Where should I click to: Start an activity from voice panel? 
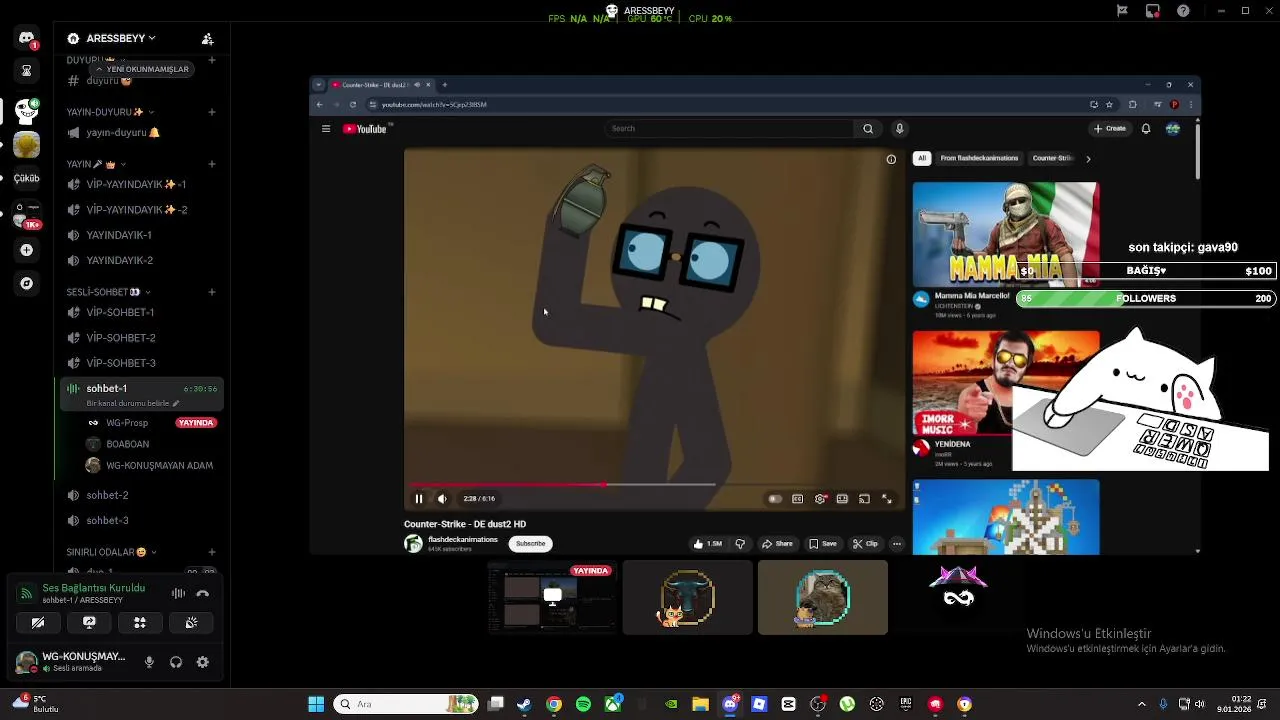[140, 623]
